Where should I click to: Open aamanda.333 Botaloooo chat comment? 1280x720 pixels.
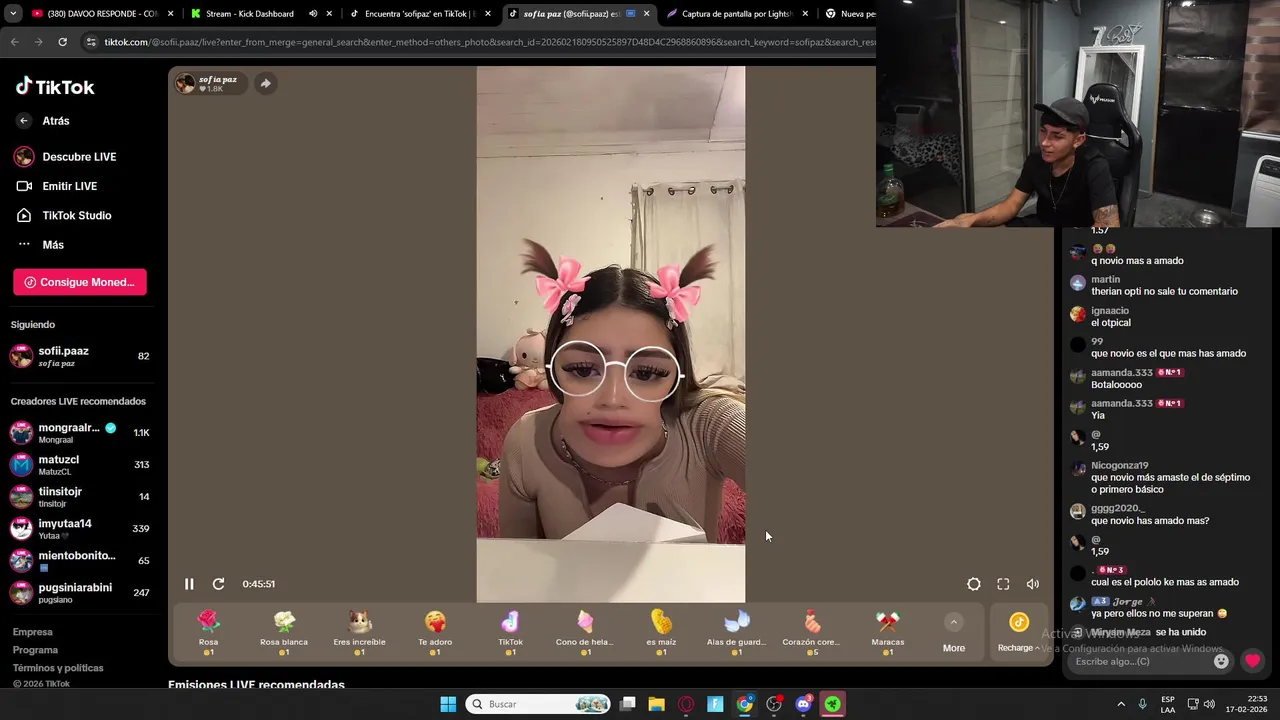[x=1160, y=378]
